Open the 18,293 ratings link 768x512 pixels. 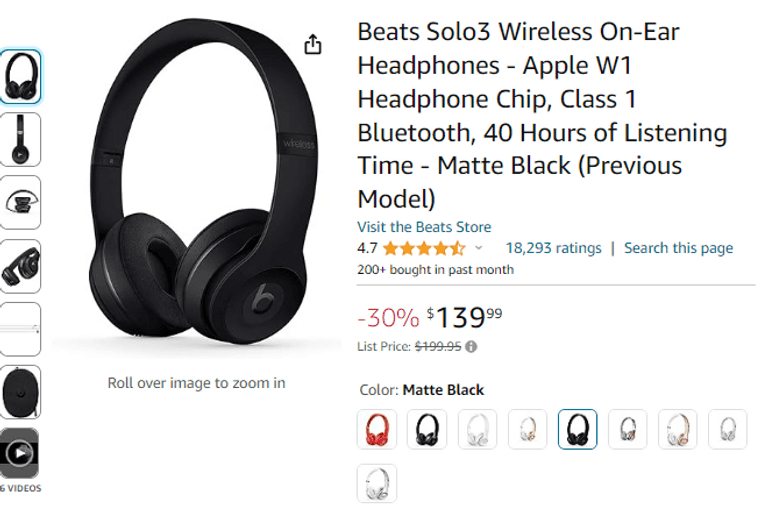pos(553,248)
